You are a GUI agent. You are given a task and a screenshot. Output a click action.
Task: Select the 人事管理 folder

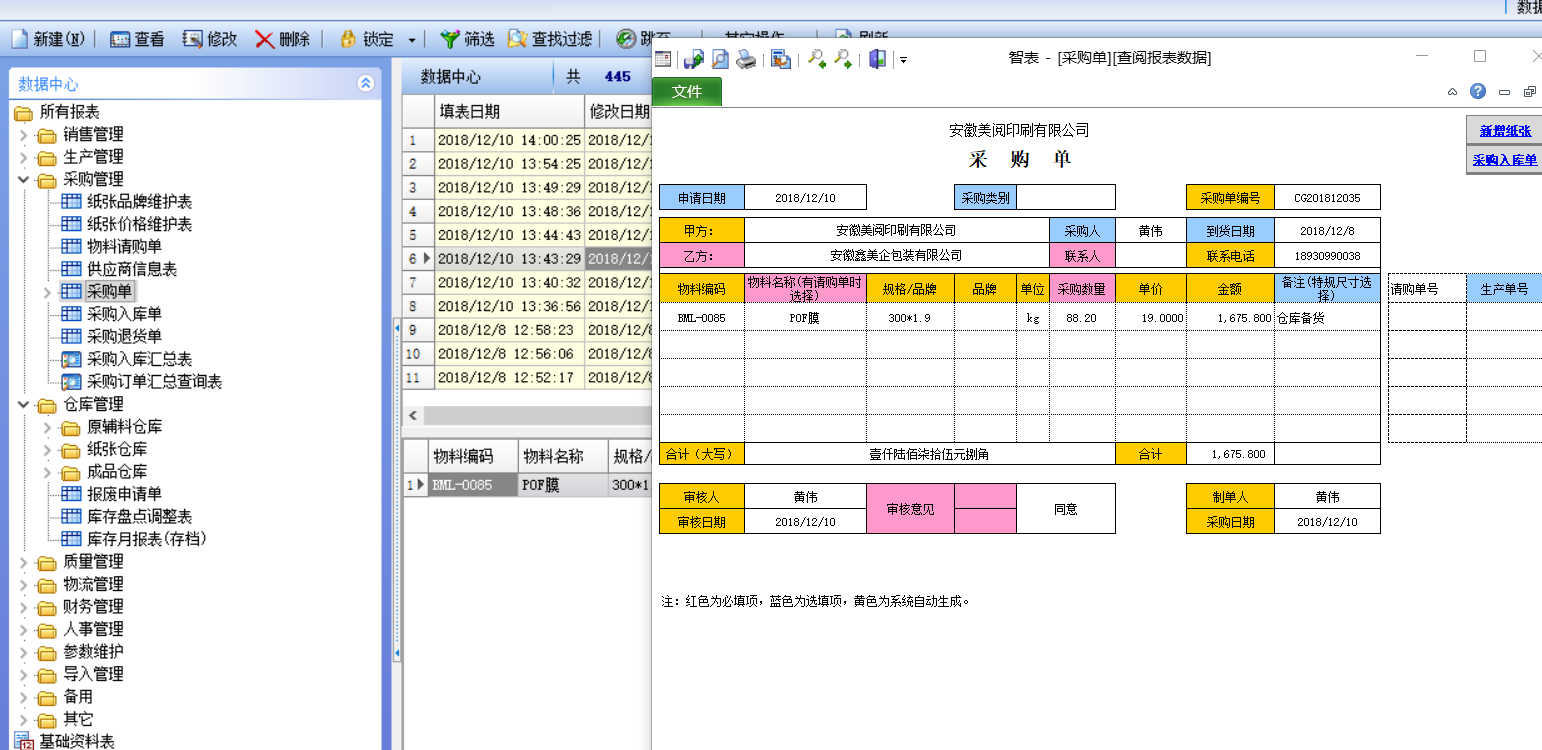coord(93,629)
